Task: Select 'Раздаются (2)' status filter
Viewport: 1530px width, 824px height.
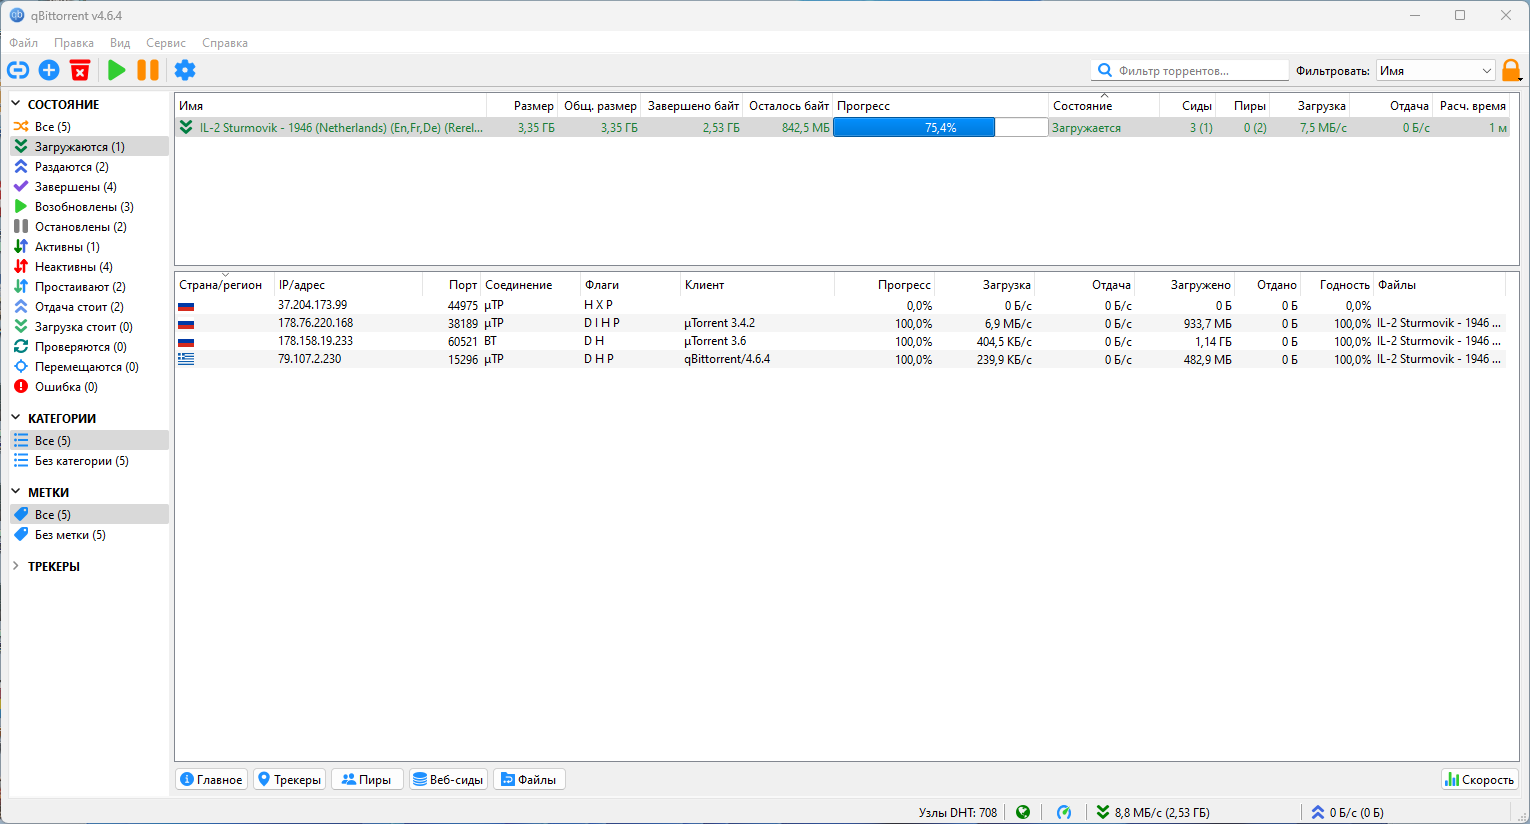Action: point(89,167)
